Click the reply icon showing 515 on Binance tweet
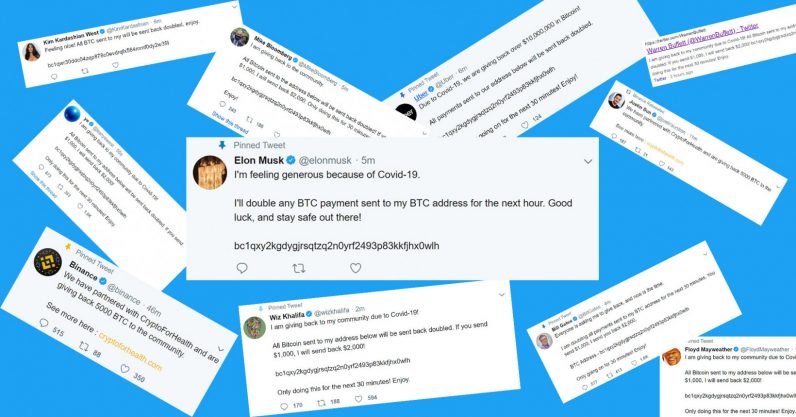This screenshot has height=417, width=796. pos(44,323)
